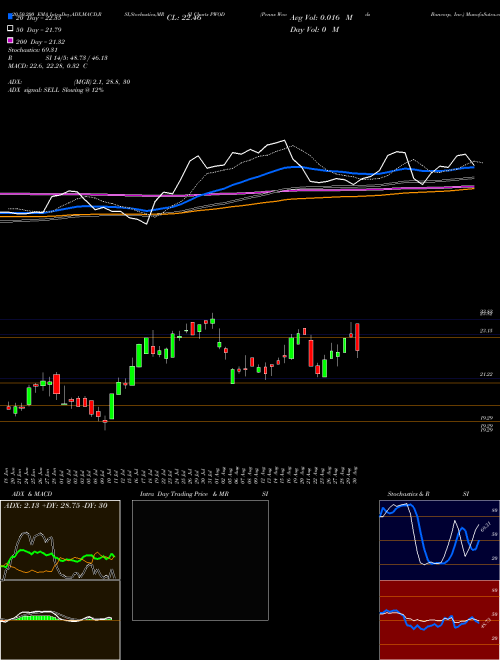Click the RSI 14/3 values line

pos(58,58)
